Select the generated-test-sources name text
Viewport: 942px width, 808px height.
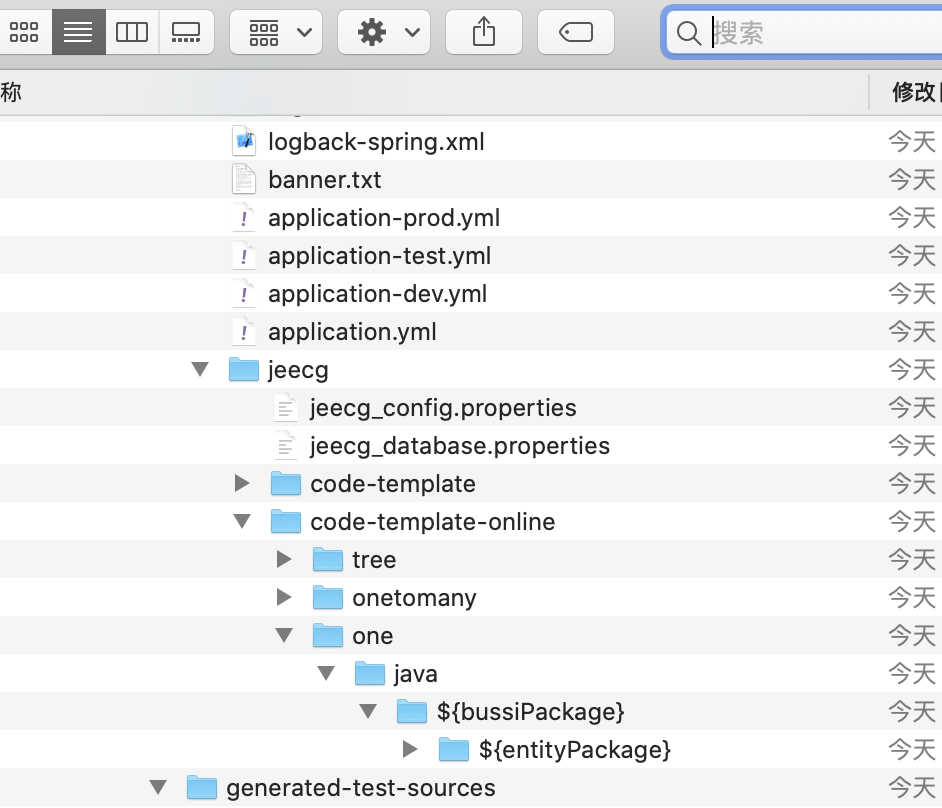point(360,788)
